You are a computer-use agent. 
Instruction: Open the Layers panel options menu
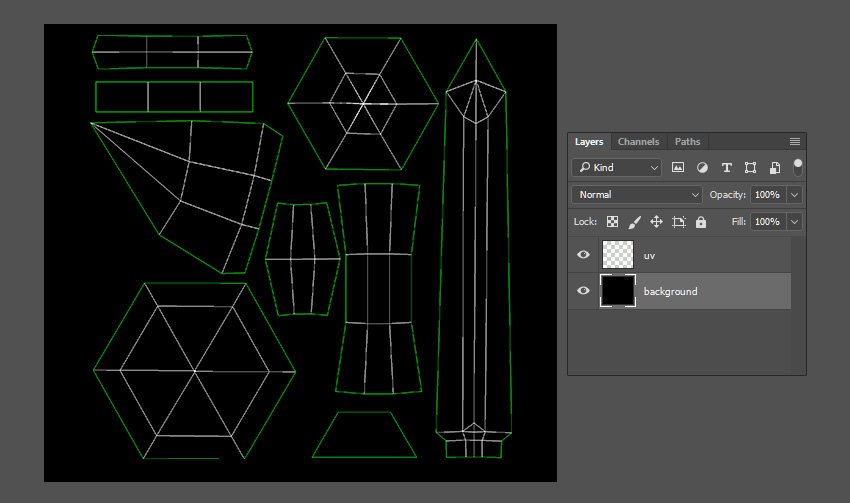pos(795,142)
